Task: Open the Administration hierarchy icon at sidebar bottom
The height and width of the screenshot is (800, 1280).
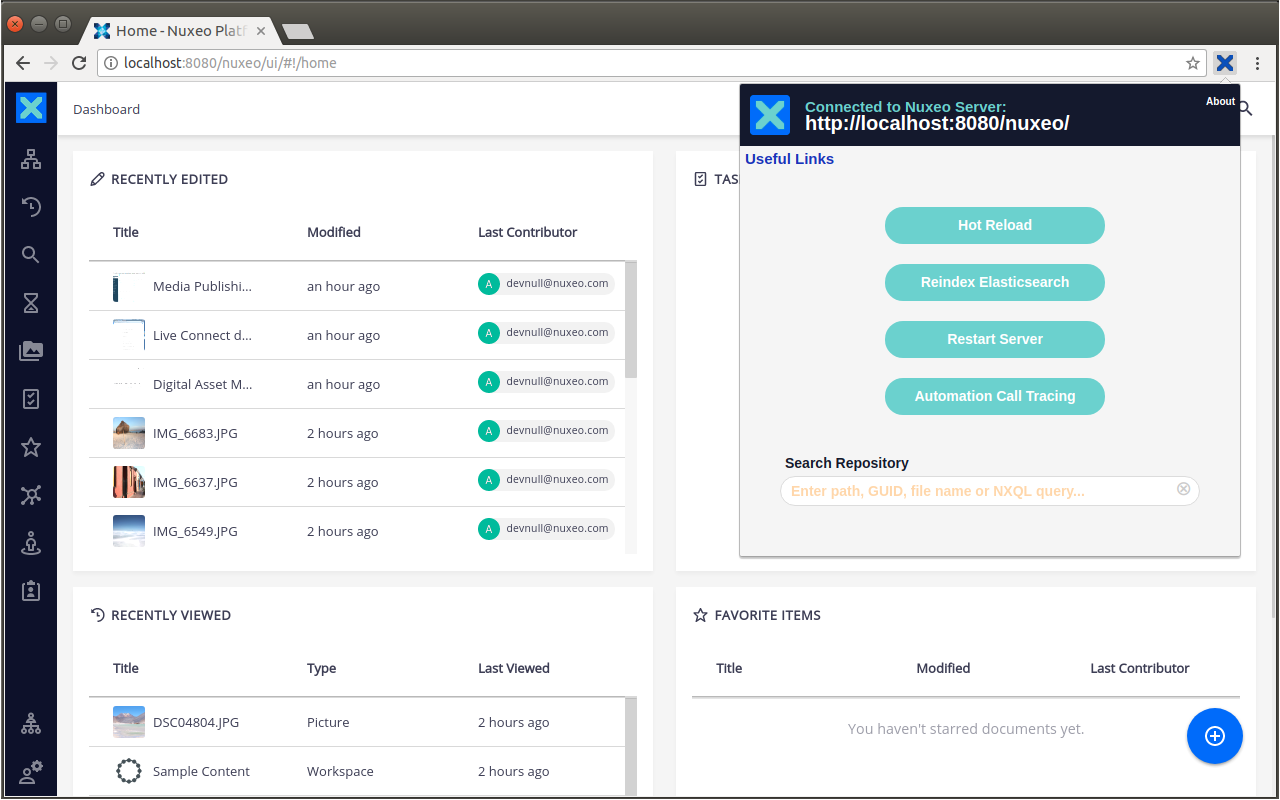Action: (x=31, y=724)
